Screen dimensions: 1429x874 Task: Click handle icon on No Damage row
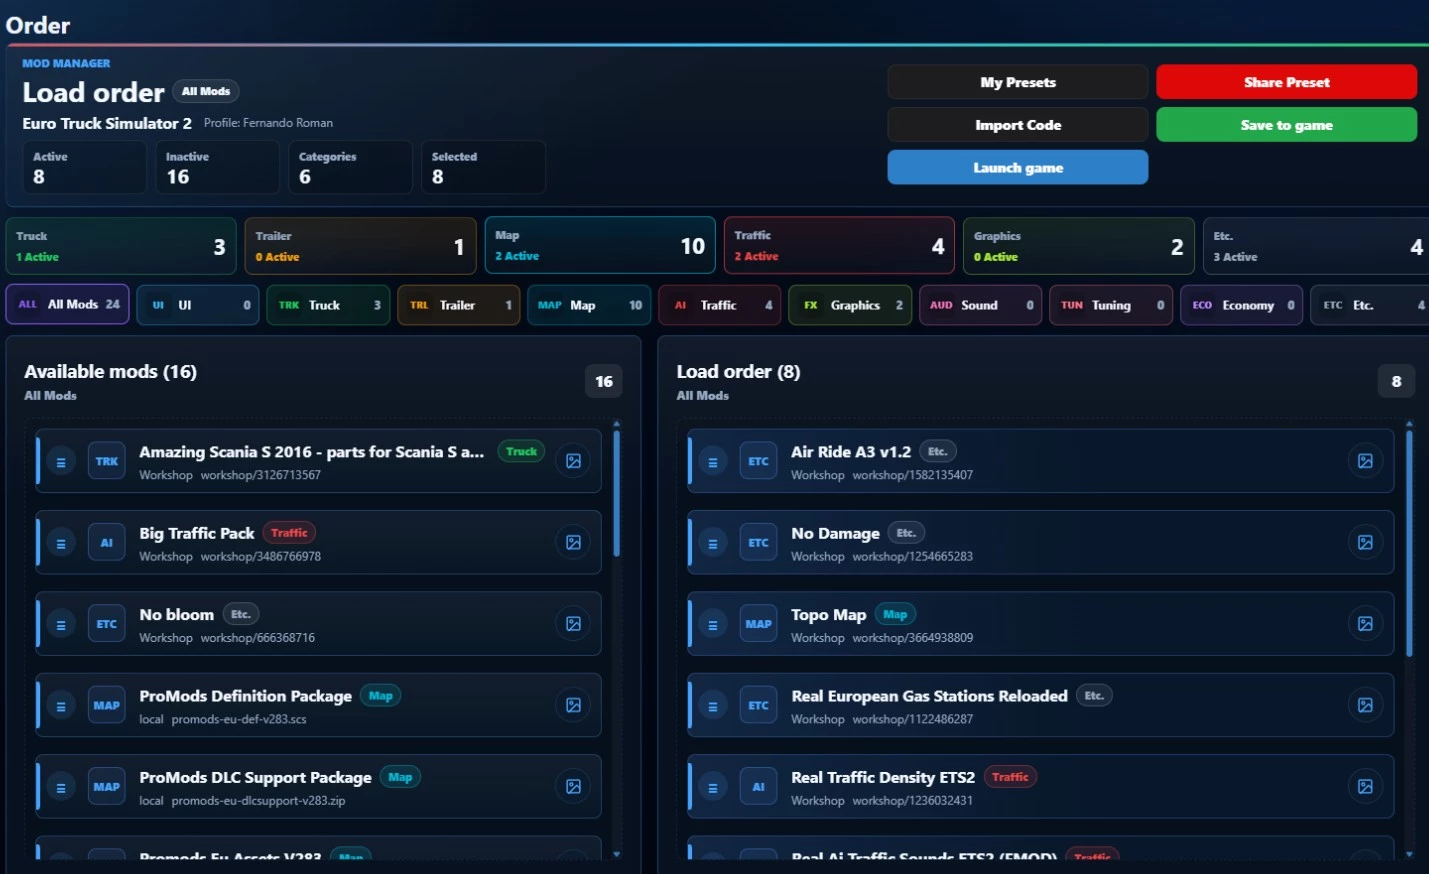[x=713, y=543]
